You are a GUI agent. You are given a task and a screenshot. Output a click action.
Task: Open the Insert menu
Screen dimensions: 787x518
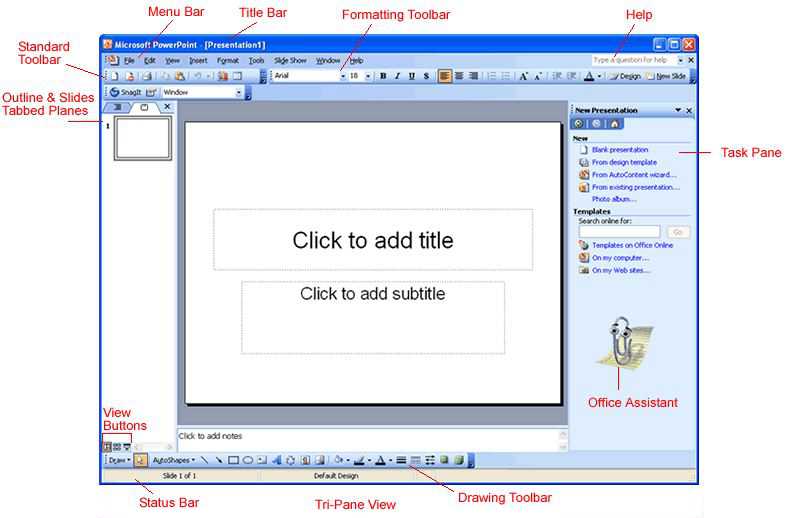(x=198, y=61)
